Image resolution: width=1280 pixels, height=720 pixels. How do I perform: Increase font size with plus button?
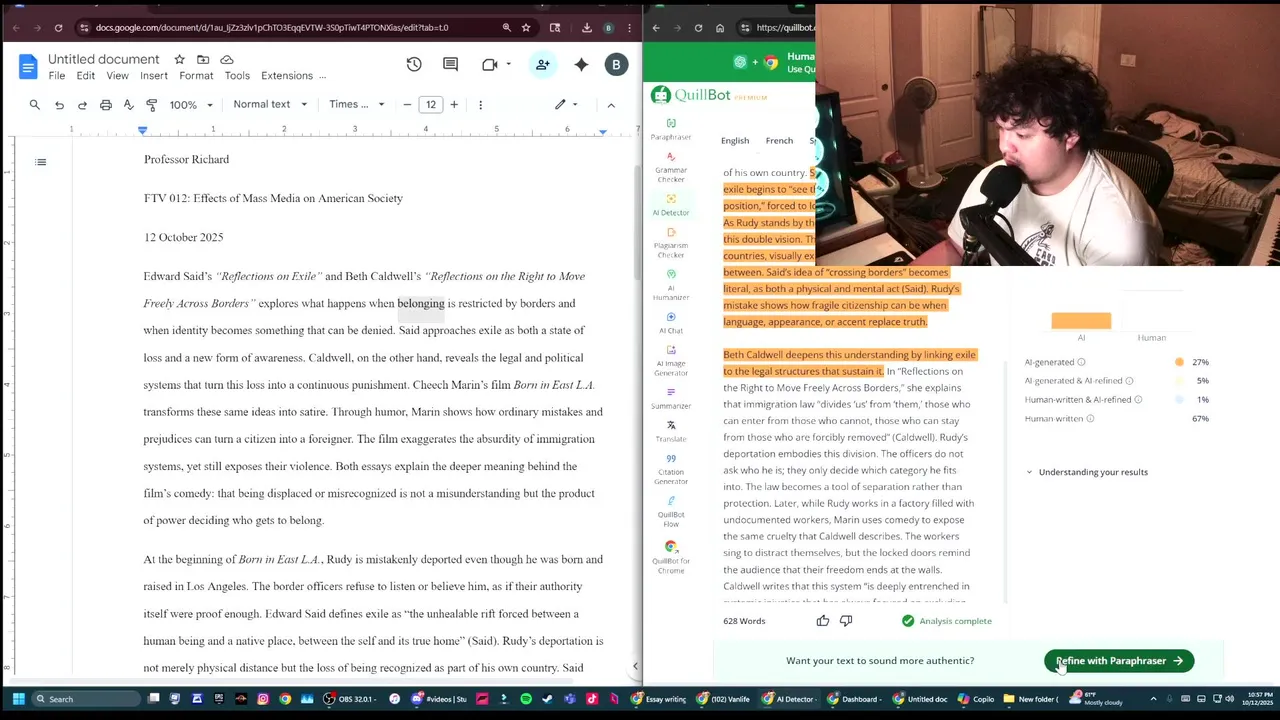point(454,104)
